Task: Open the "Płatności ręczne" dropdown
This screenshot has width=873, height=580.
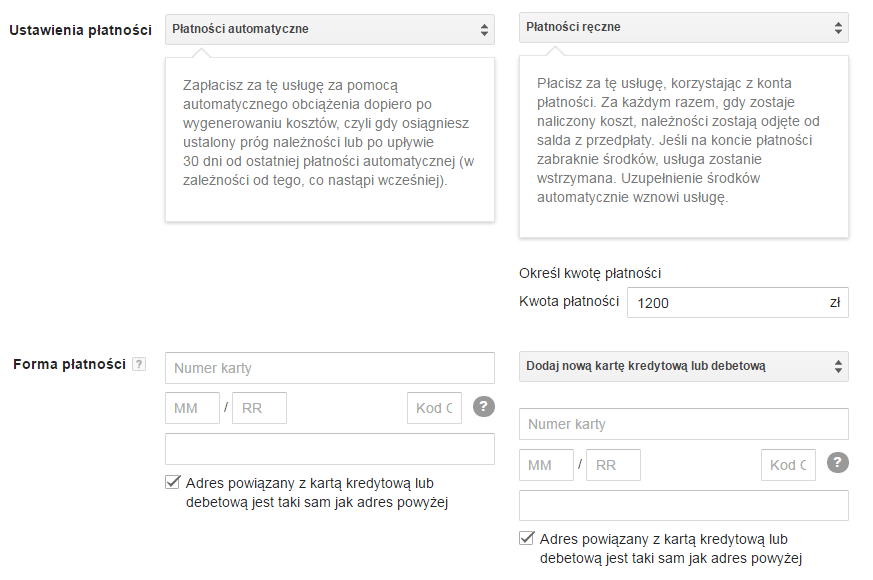Action: tap(683, 27)
